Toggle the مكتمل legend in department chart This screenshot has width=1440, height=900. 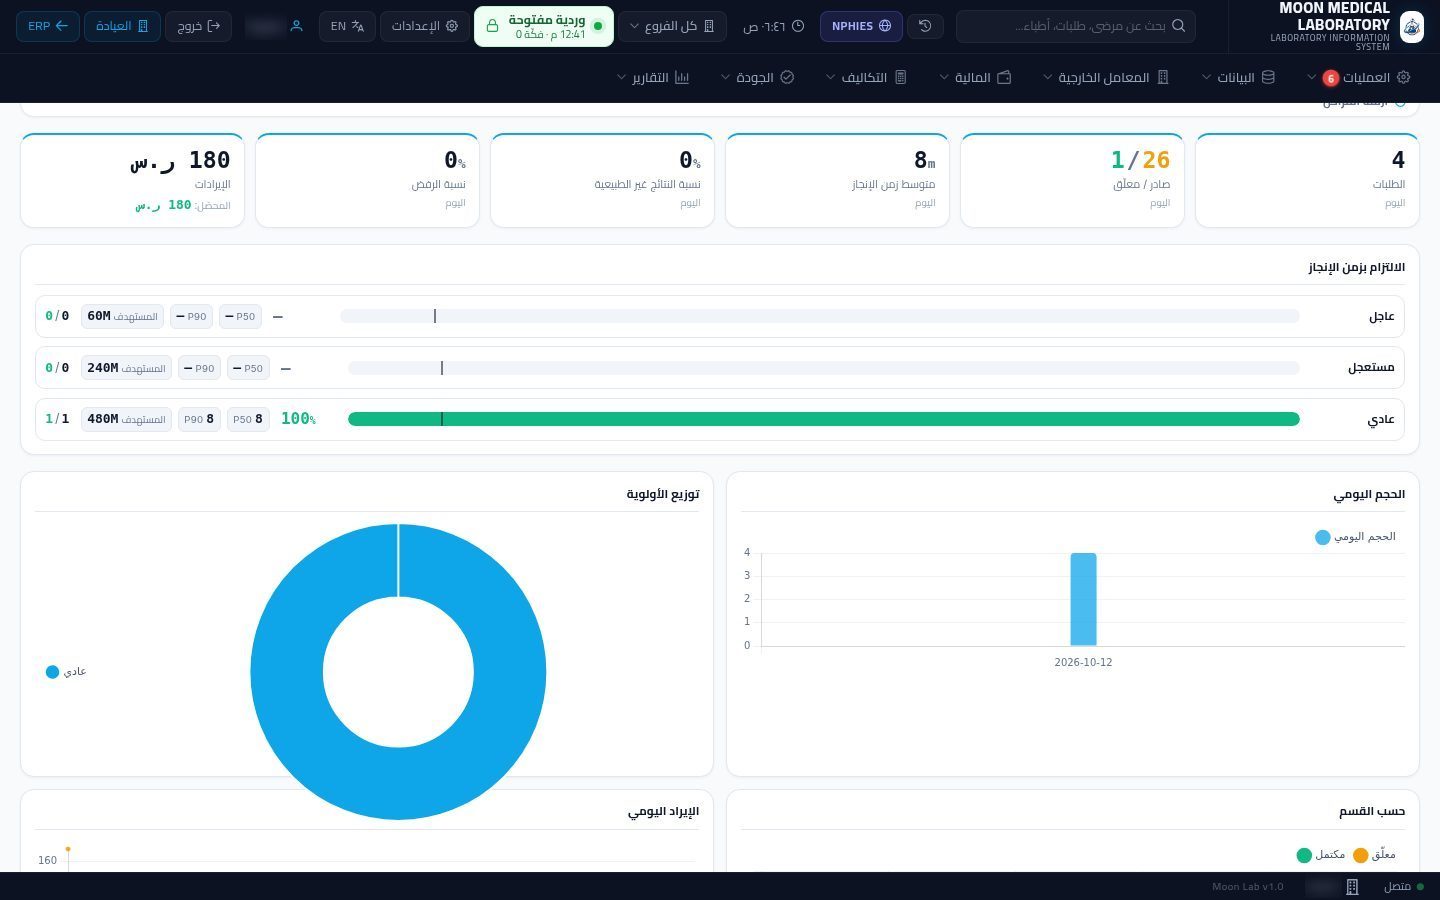click(x=1320, y=855)
